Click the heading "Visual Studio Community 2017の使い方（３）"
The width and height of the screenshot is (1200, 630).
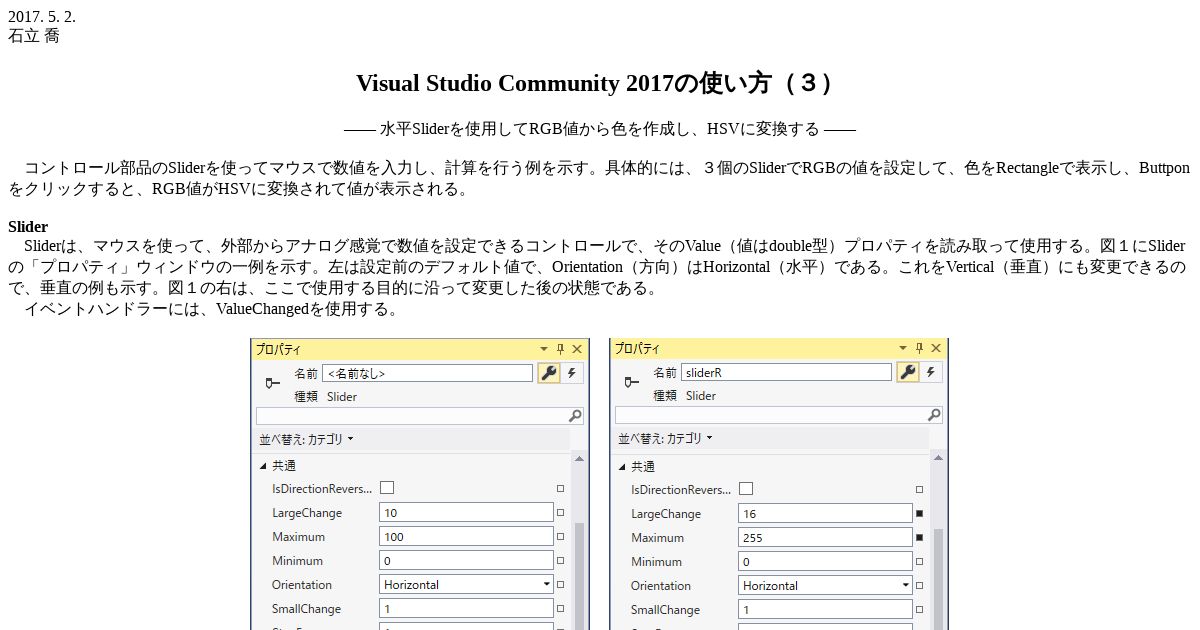tap(598, 83)
